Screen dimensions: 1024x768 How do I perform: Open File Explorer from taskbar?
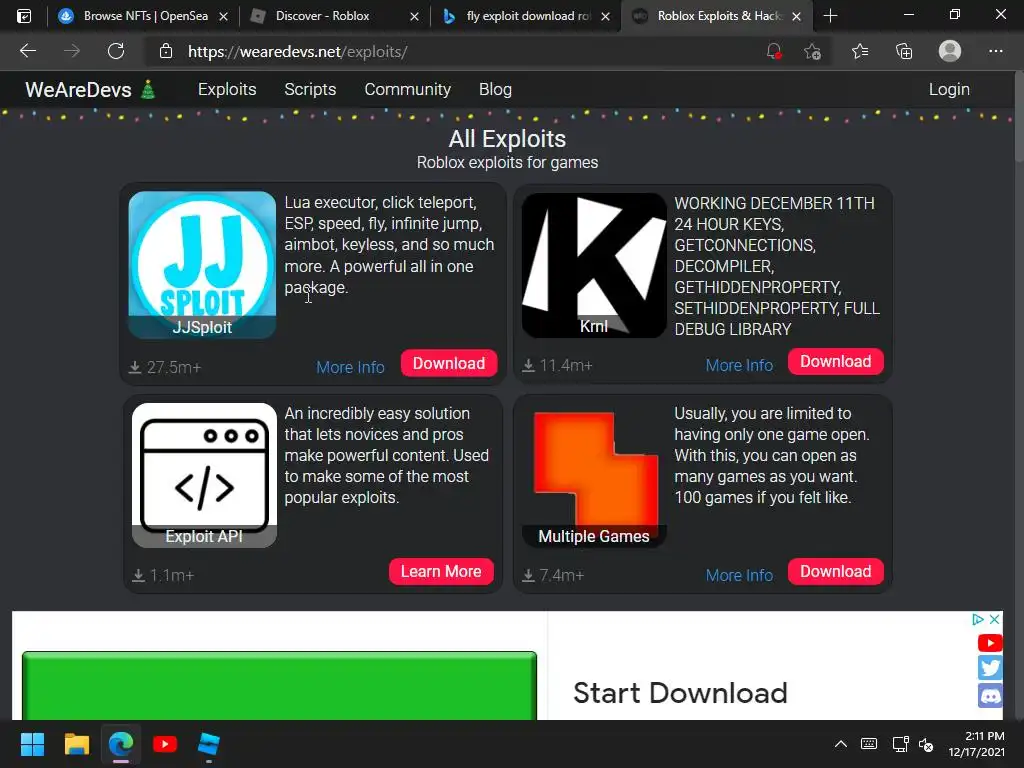point(76,744)
